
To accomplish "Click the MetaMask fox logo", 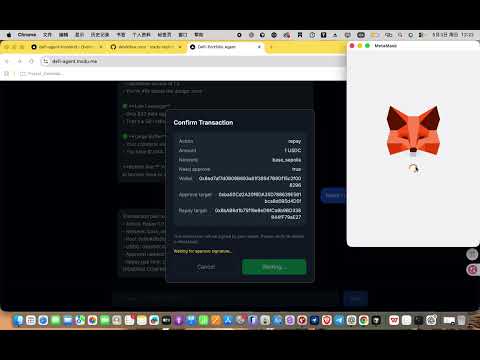I will coord(413,131).
